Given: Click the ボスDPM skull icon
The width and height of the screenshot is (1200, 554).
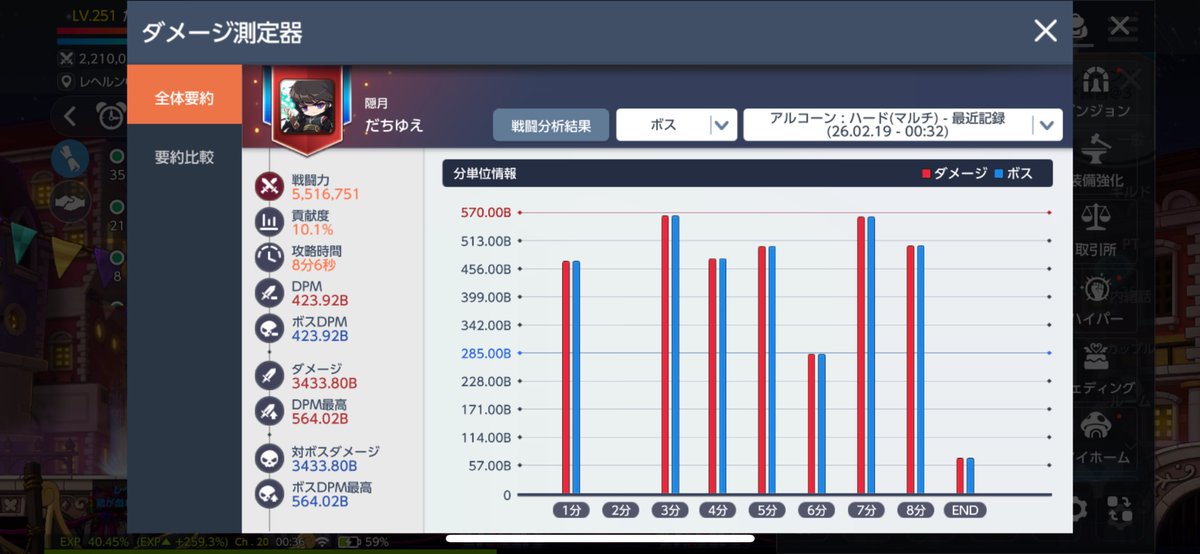Looking at the screenshot, I should pyautogui.click(x=270, y=329).
